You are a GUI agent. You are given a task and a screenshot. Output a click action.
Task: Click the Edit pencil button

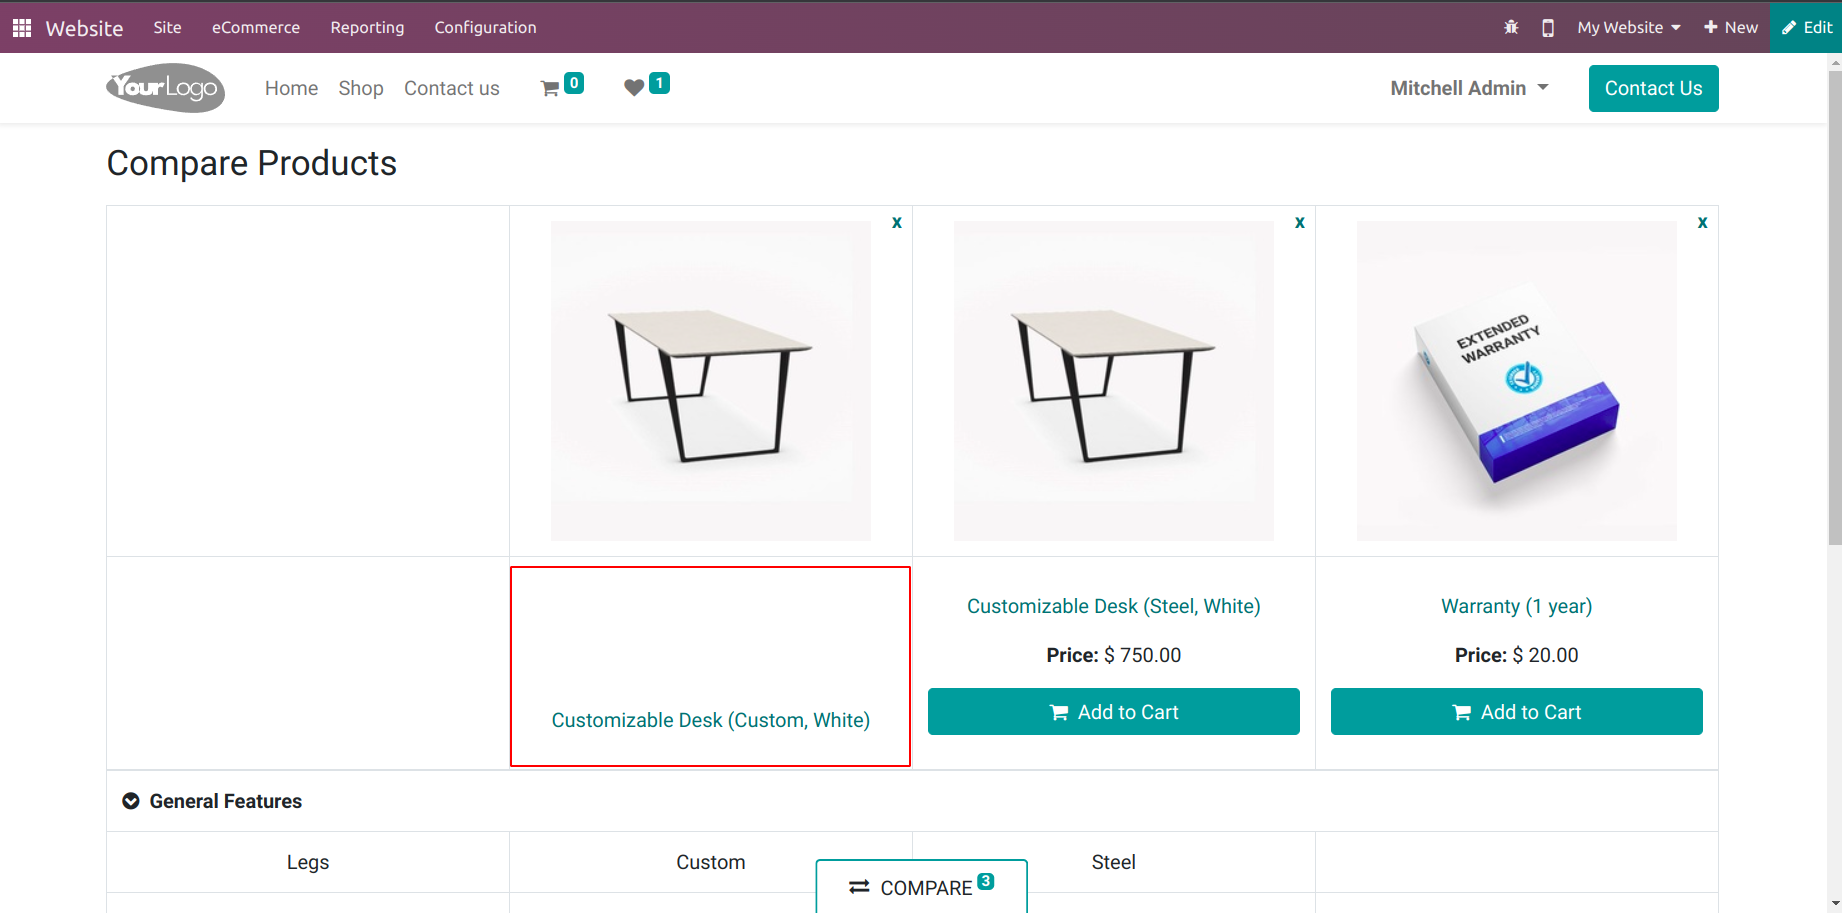[1807, 28]
